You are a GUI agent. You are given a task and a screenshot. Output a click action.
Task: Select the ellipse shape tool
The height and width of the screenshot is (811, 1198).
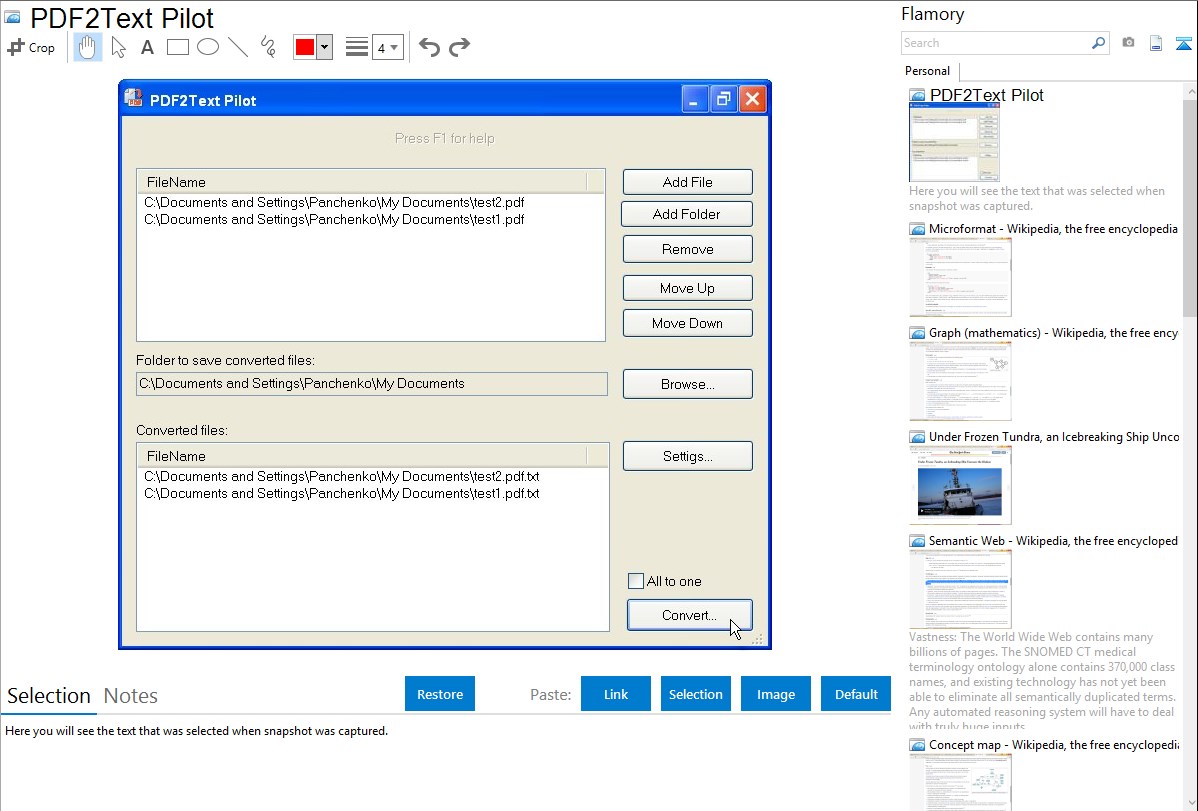[208, 47]
